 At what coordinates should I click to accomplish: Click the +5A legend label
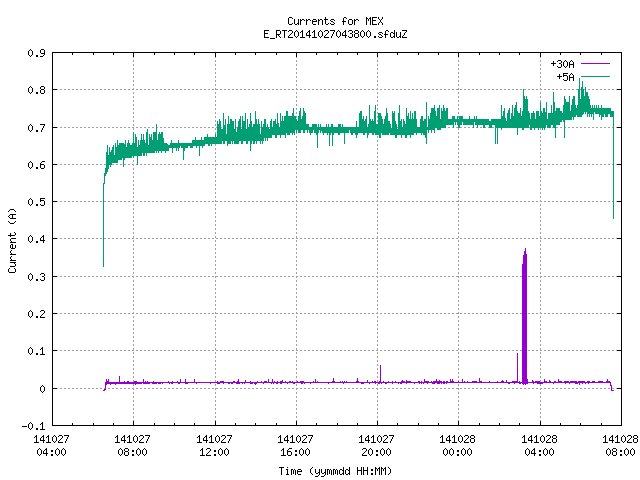[x=565, y=77]
